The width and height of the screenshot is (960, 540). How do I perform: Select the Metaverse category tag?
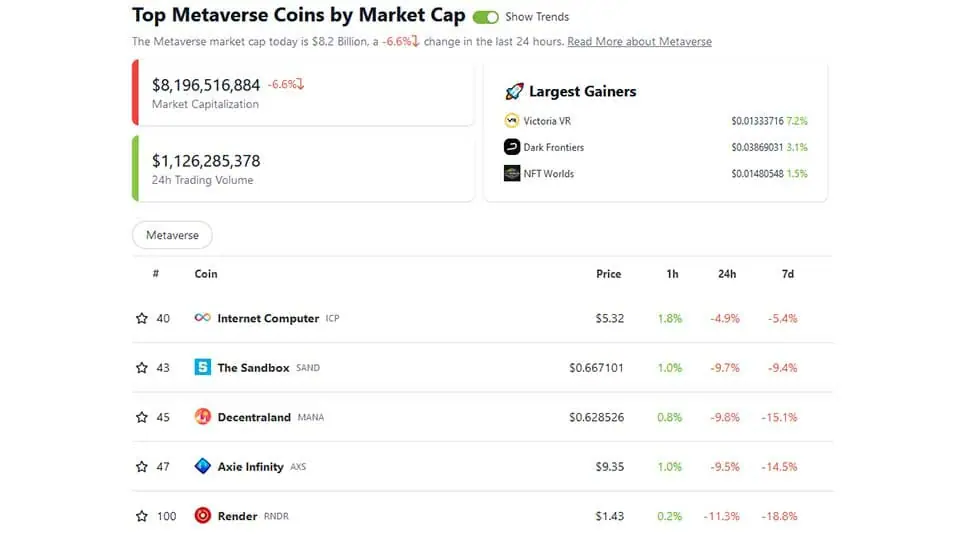[x=172, y=236]
